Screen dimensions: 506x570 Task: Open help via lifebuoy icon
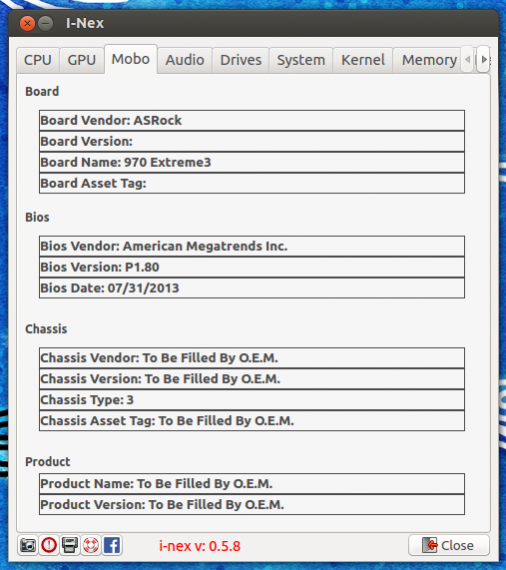(x=91, y=545)
